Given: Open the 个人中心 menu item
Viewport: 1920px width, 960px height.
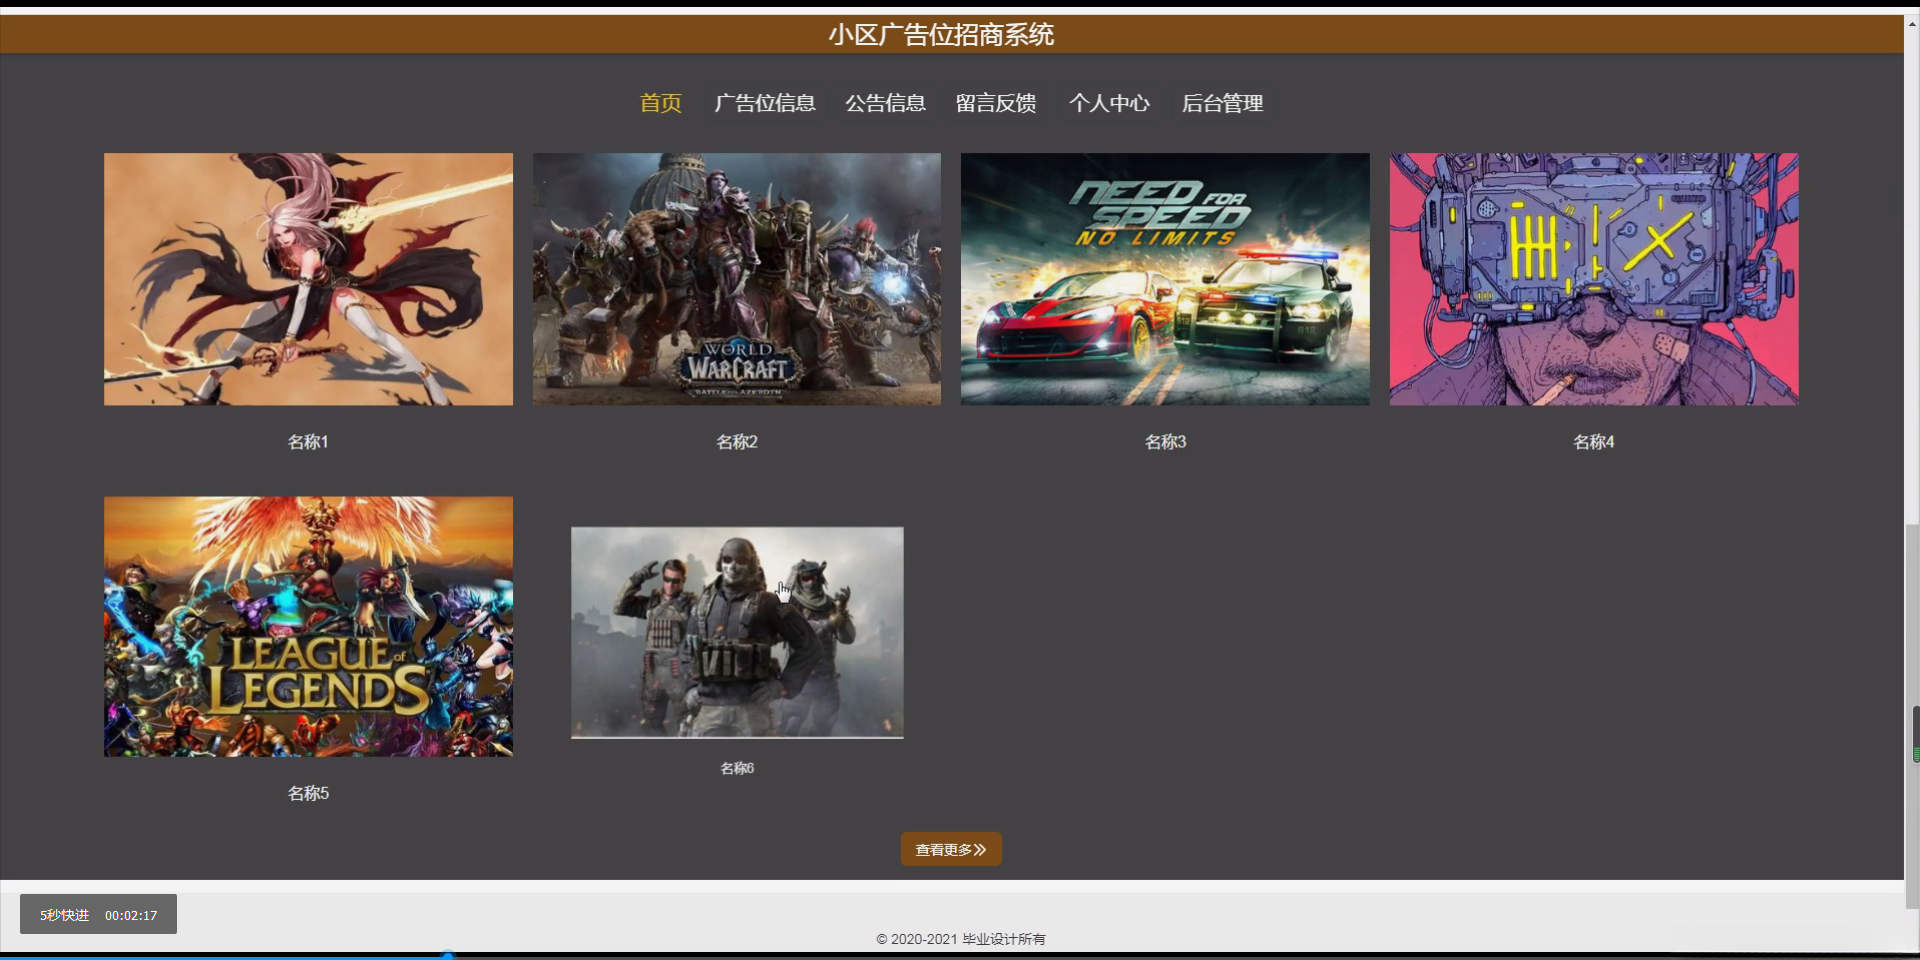Looking at the screenshot, I should click(x=1109, y=103).
